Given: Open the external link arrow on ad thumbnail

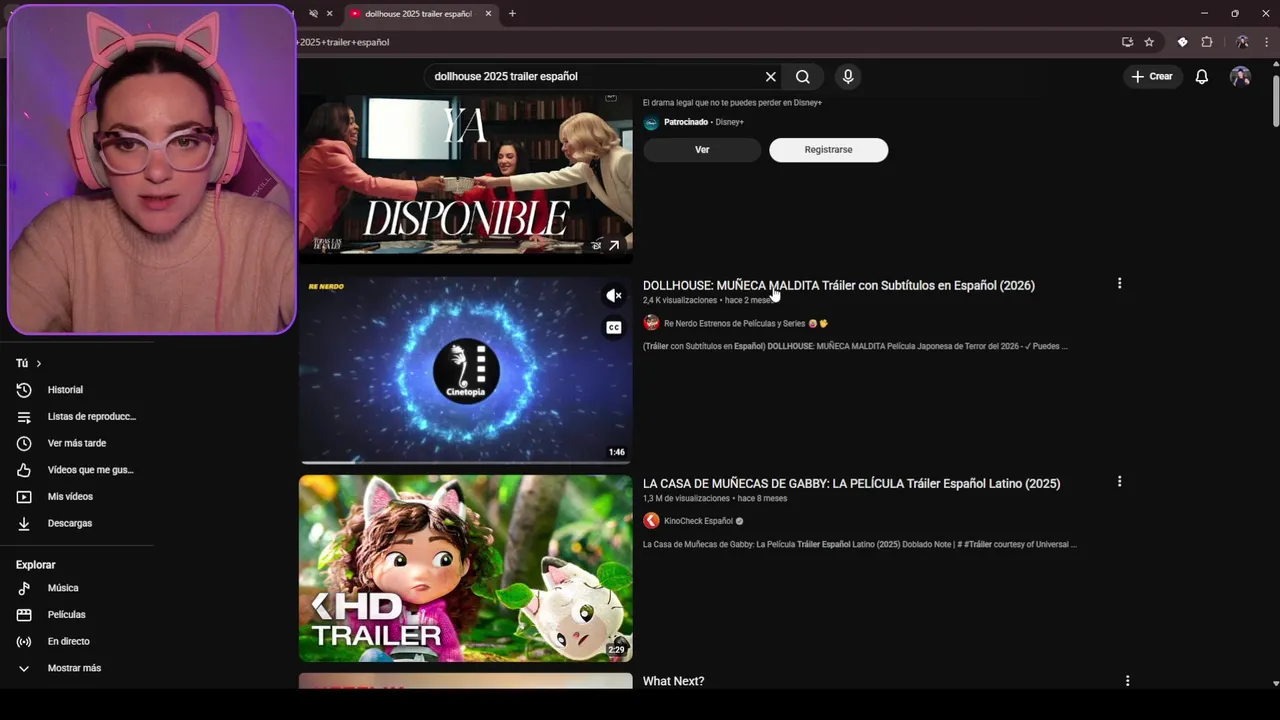Looking at the screenshot, I should [x=614, y=245].
